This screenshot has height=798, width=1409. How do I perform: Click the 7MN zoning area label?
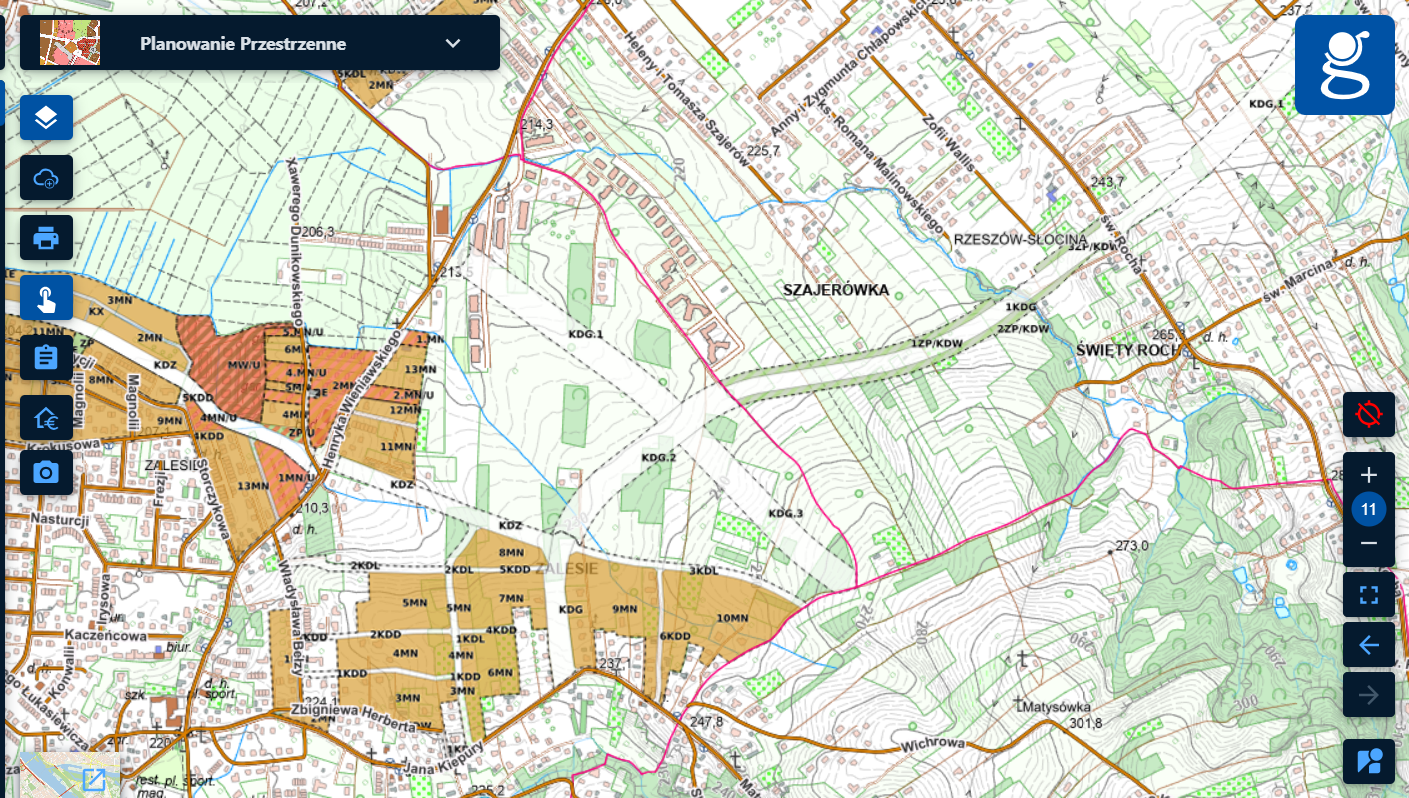[x=510, y=598]
